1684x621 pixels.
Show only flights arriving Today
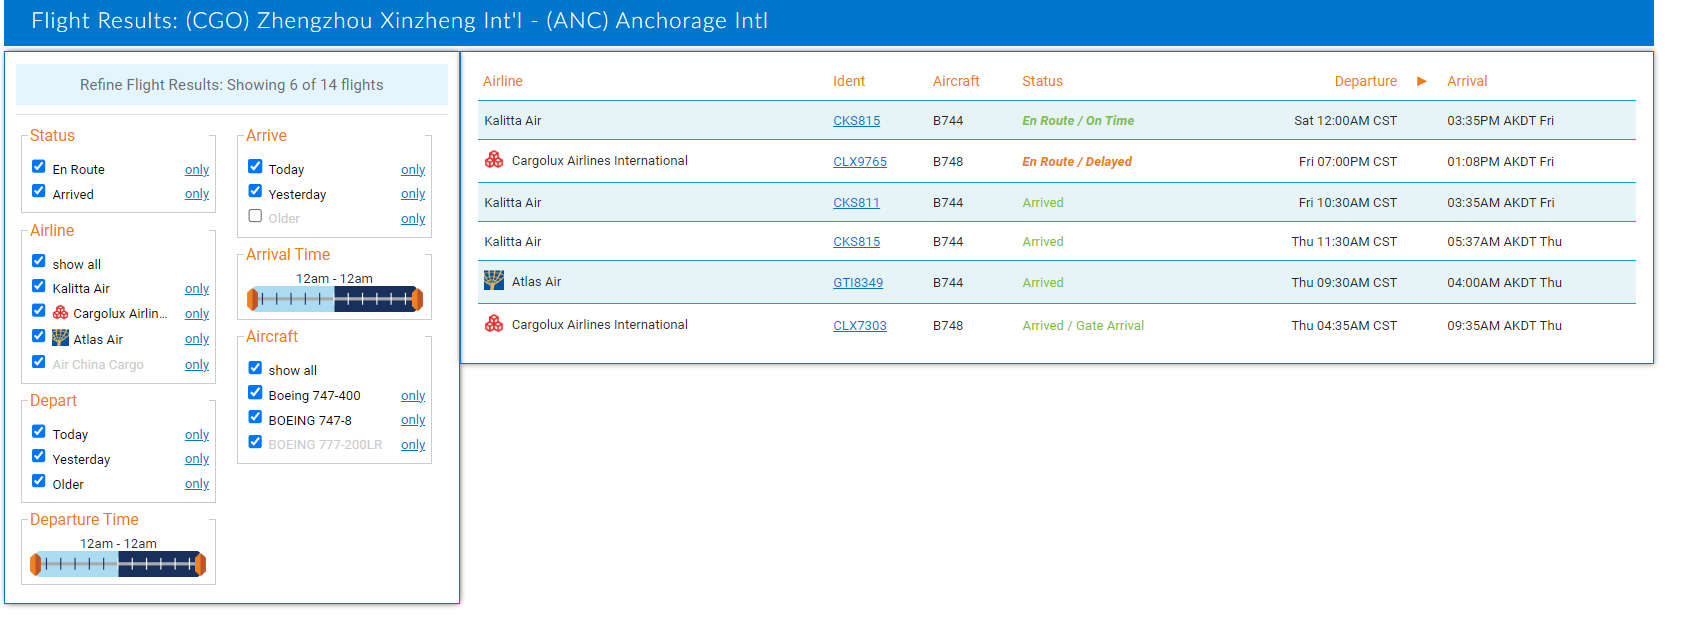tap(413, 170)
